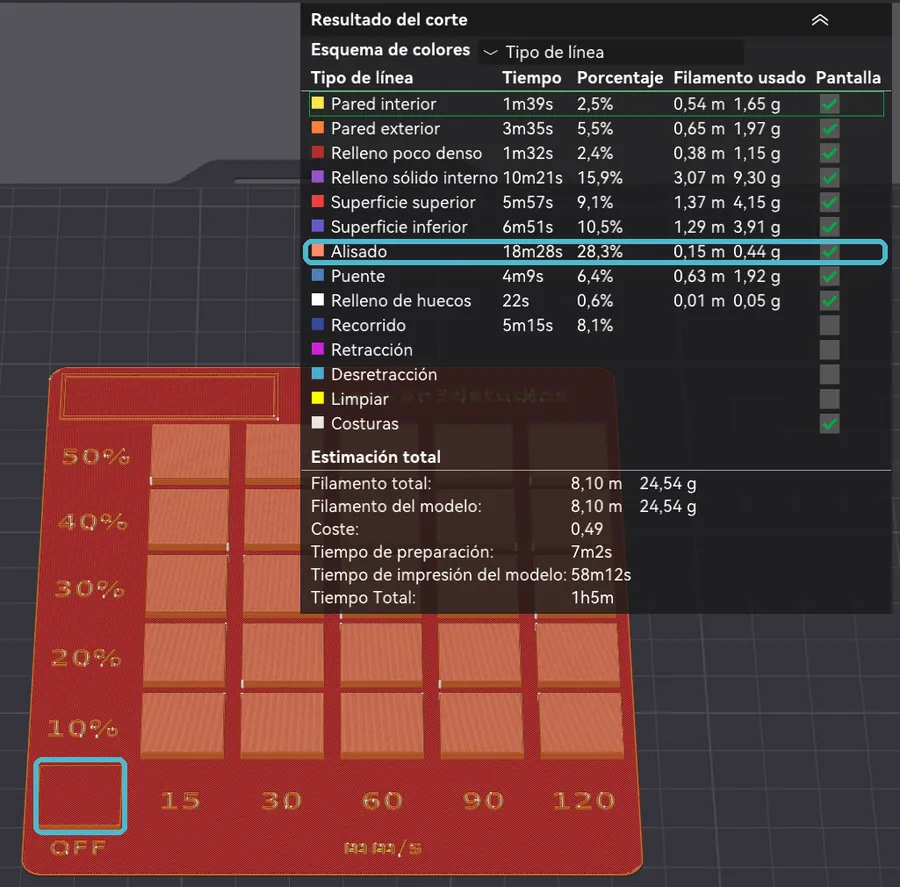Click the Alisado color swatch
900x887 pixels.
pyautogui.click(x=317, y=251)
